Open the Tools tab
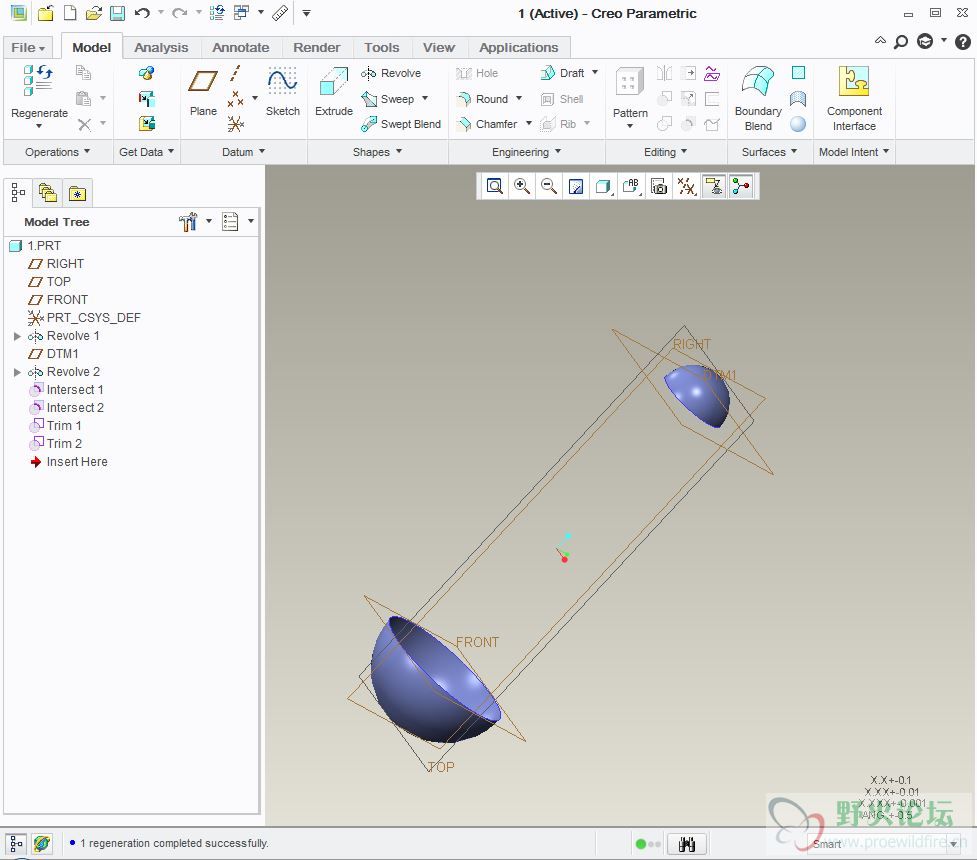Viewport: 977px width, 860px height. pyautogui.click(x=381, y=48)
